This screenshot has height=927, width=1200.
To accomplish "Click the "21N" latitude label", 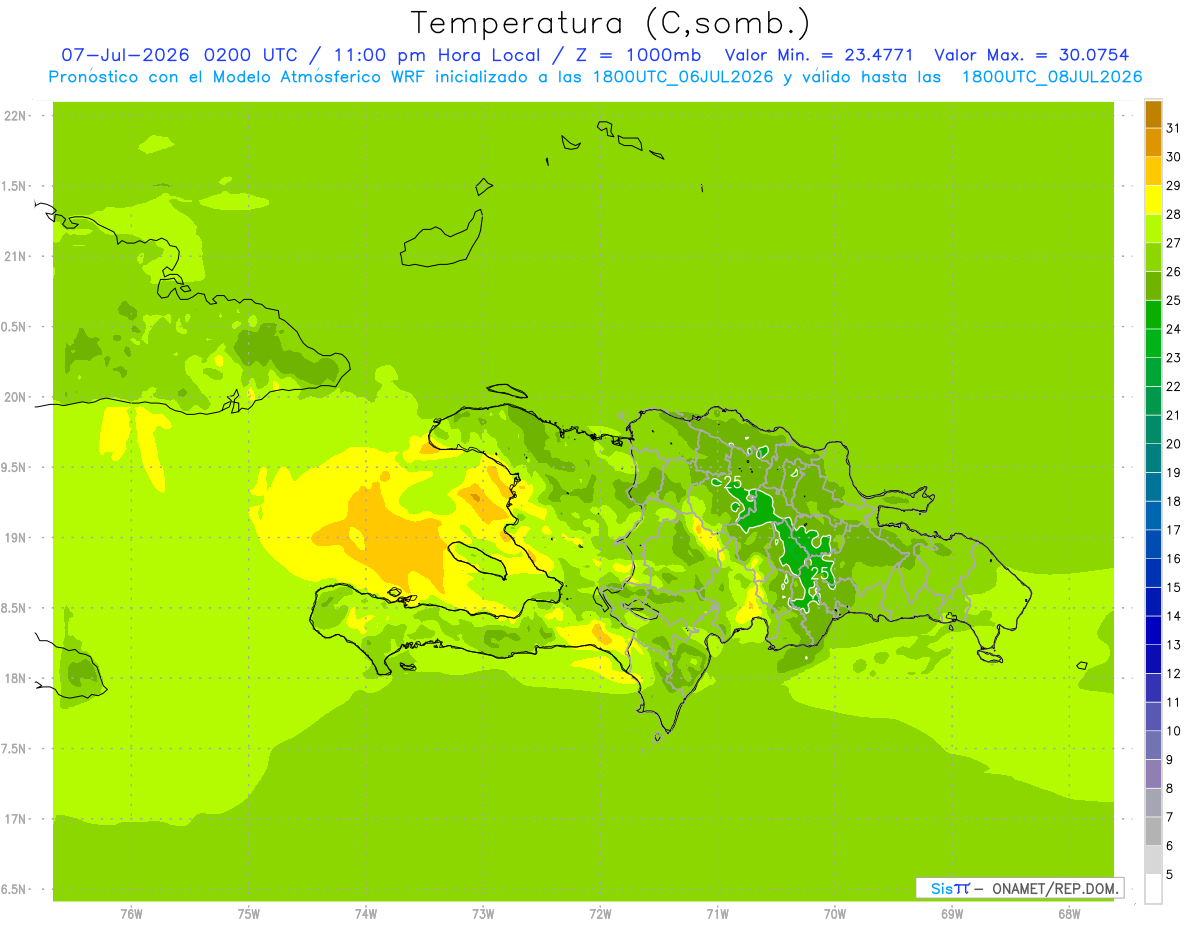I will [15, 257].
